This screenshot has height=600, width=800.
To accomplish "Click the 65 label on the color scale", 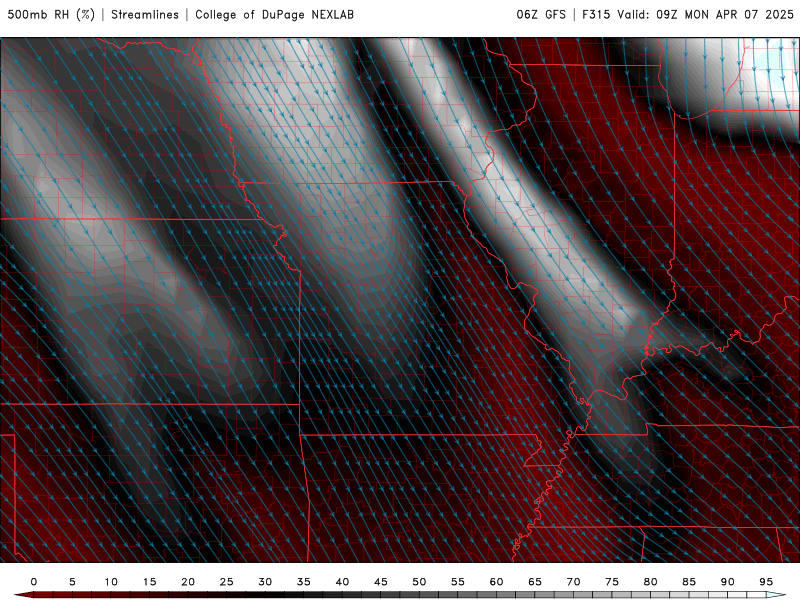I will coord(535,582).
